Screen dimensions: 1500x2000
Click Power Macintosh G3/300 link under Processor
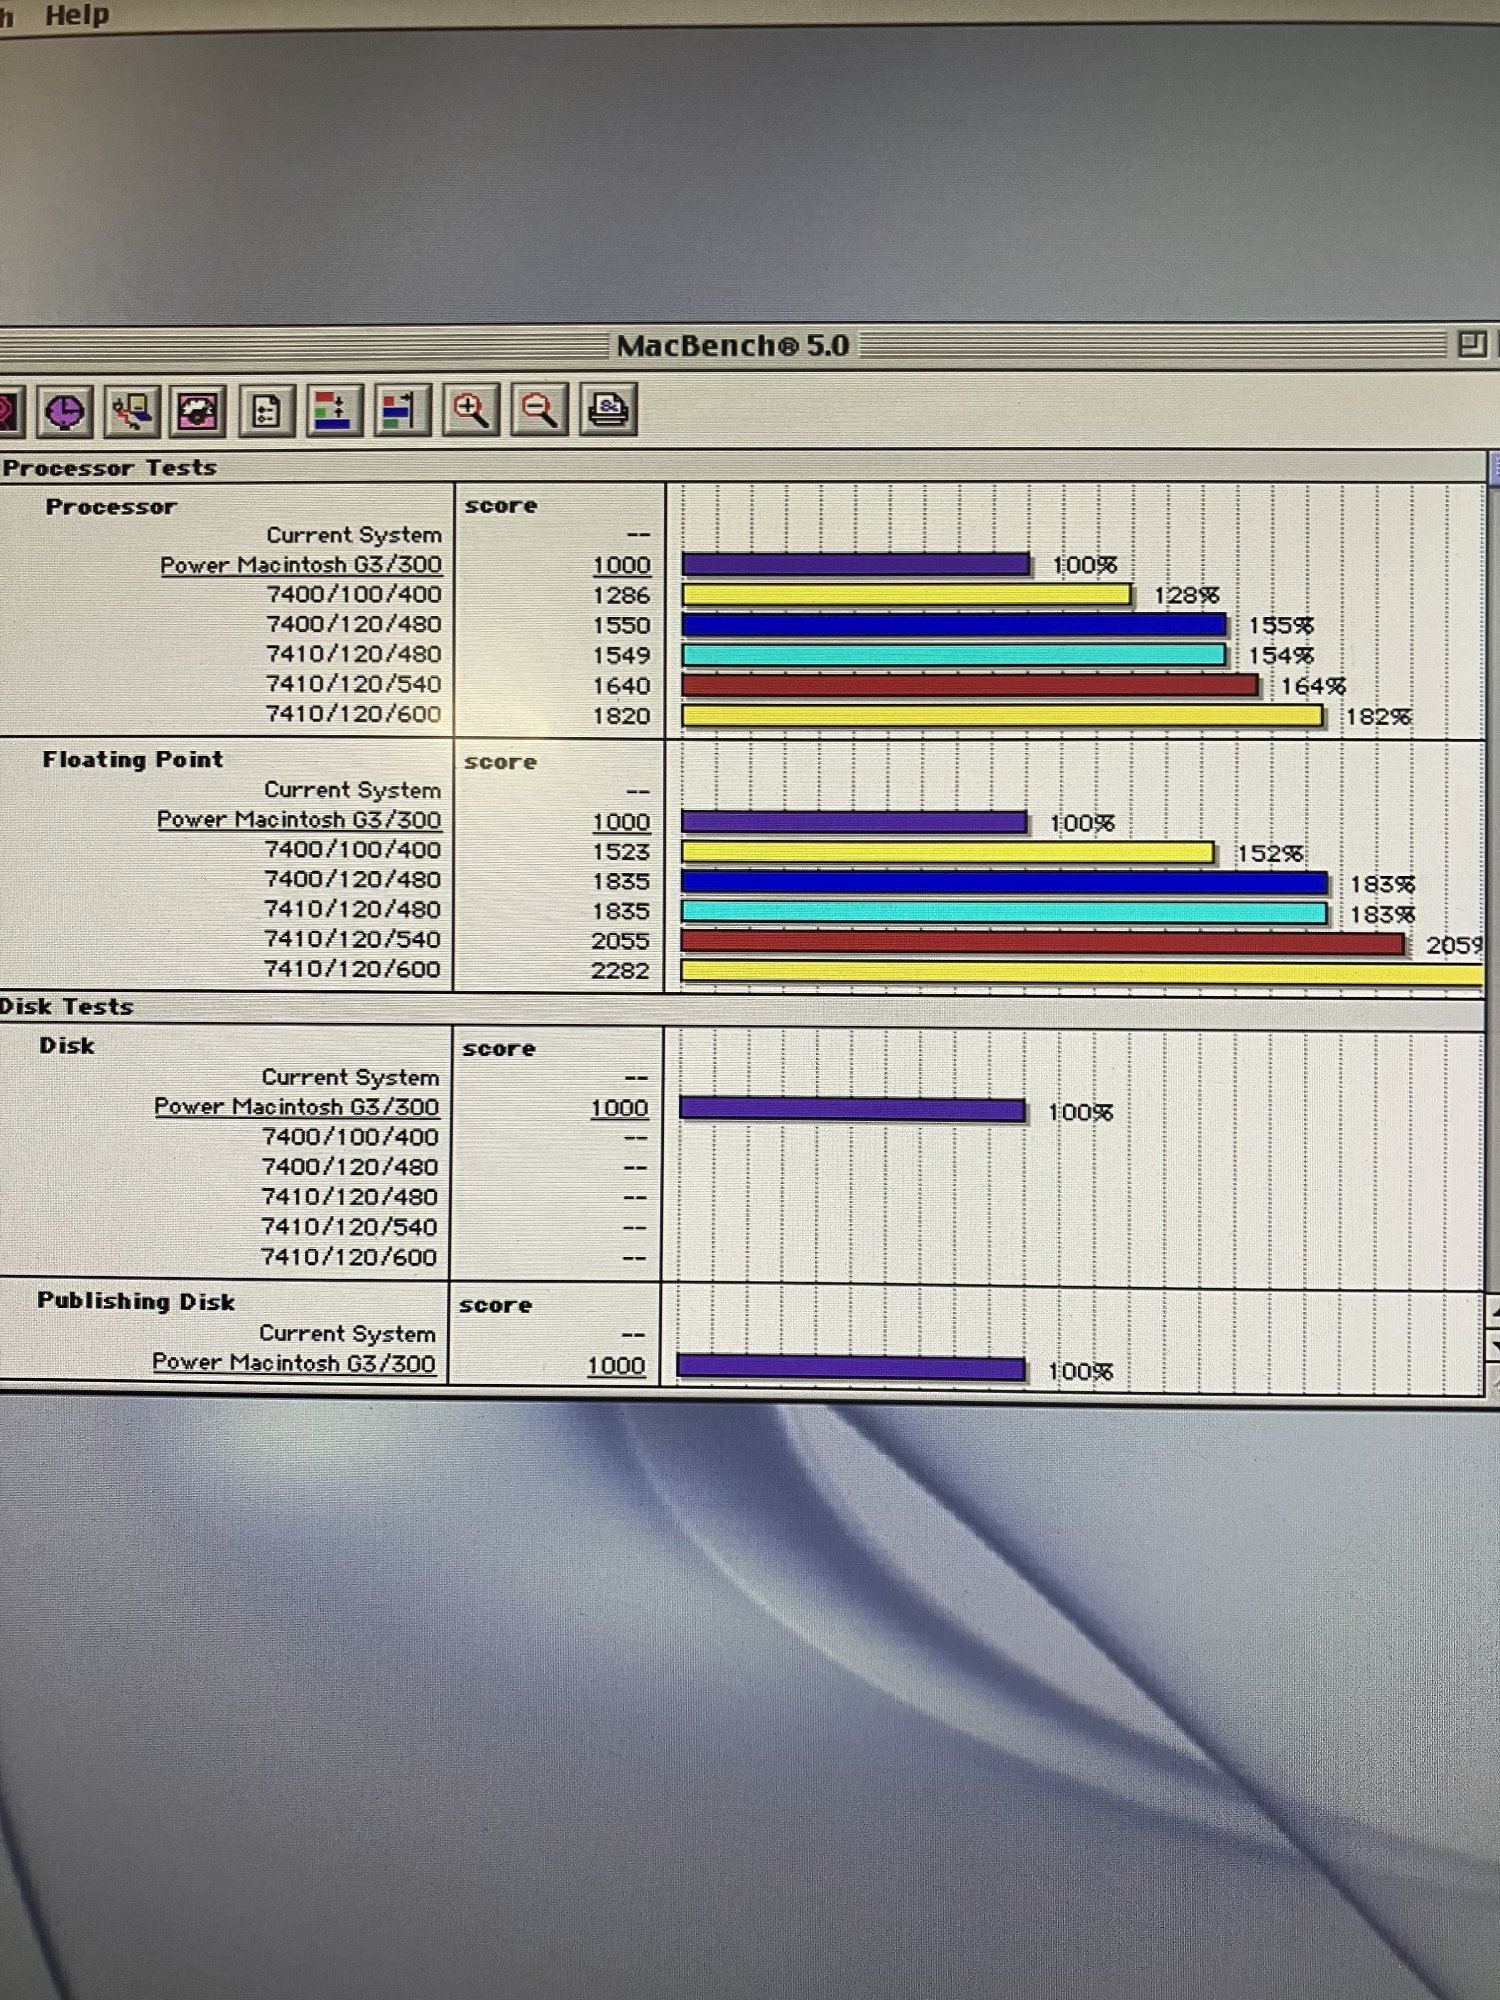[301, 565]
